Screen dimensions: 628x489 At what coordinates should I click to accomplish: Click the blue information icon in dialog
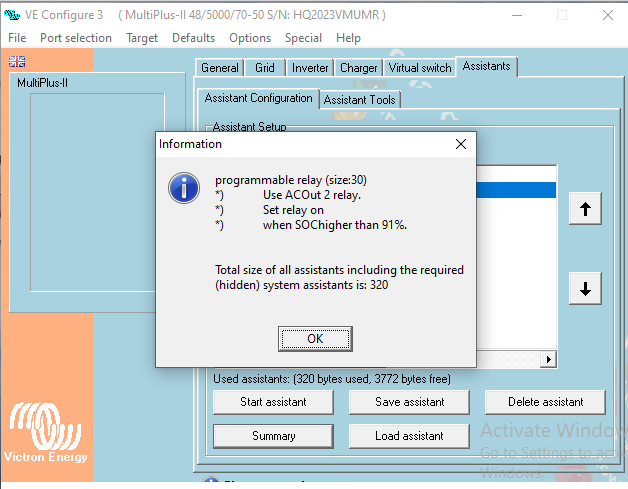[x=184, y=188]
